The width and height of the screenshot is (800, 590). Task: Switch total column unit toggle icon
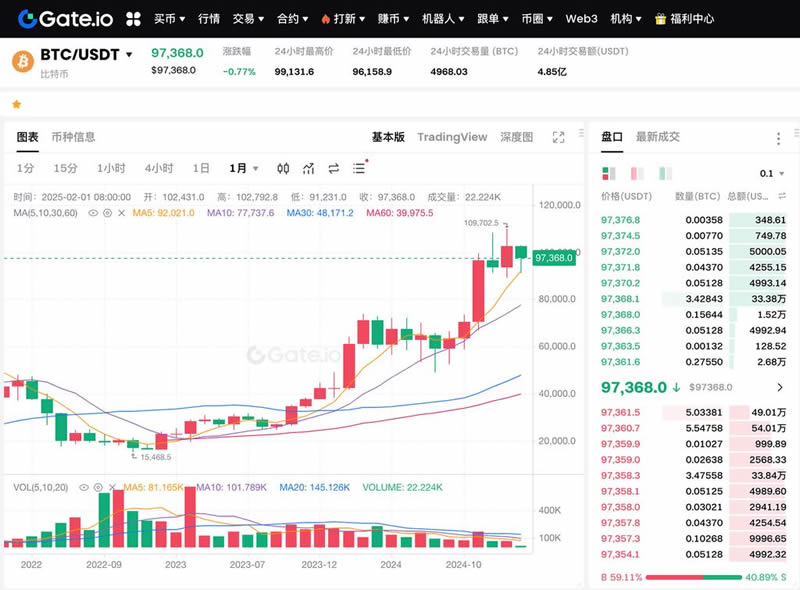coord(782,196)
